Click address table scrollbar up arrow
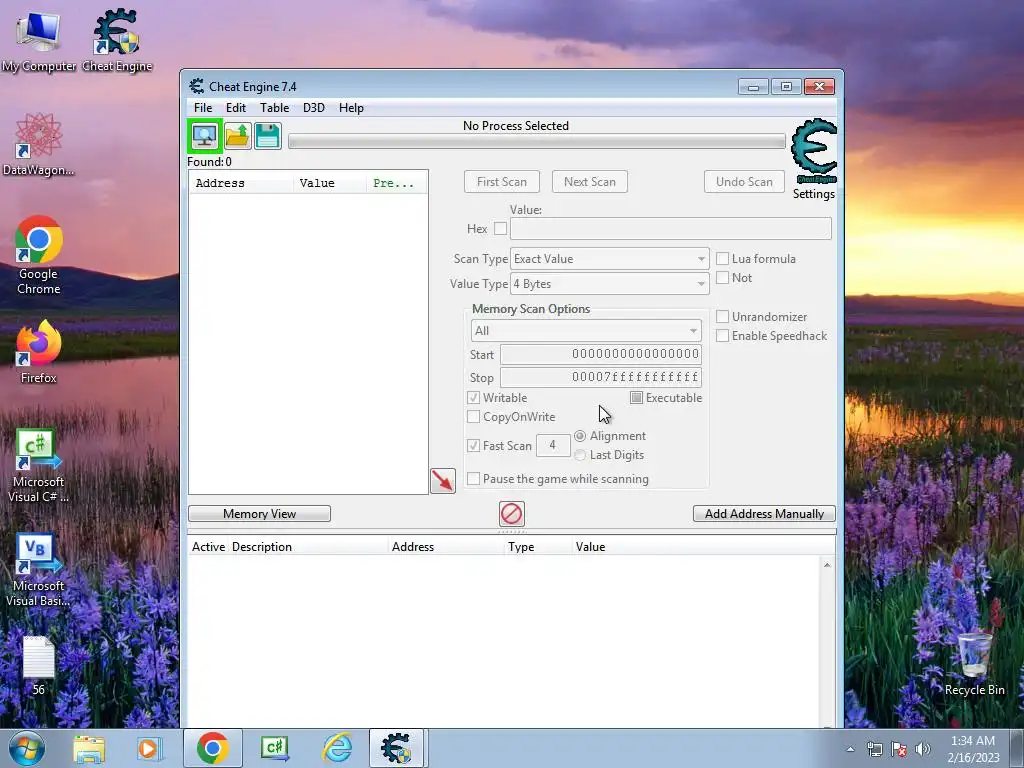Image resolution: width=1024 pixels, height=768 pixels. 827,565
